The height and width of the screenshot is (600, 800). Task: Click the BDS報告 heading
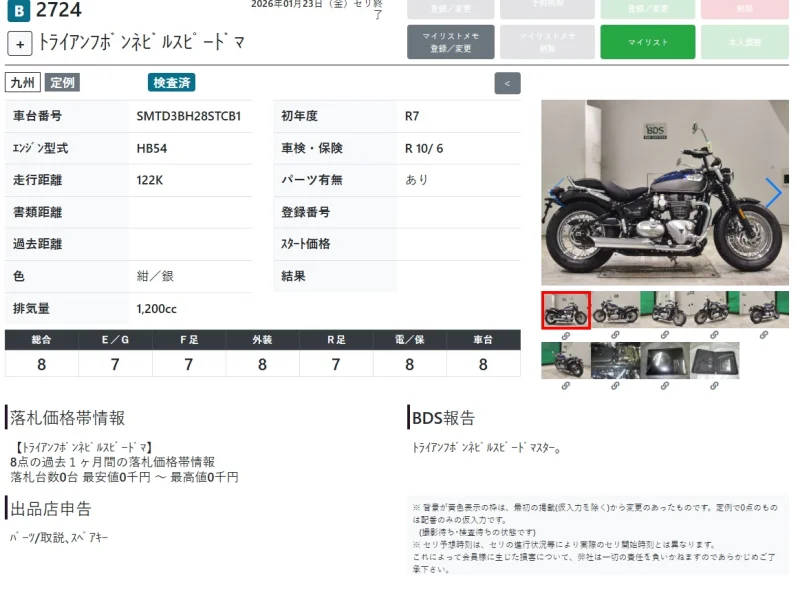pos(443,418)
